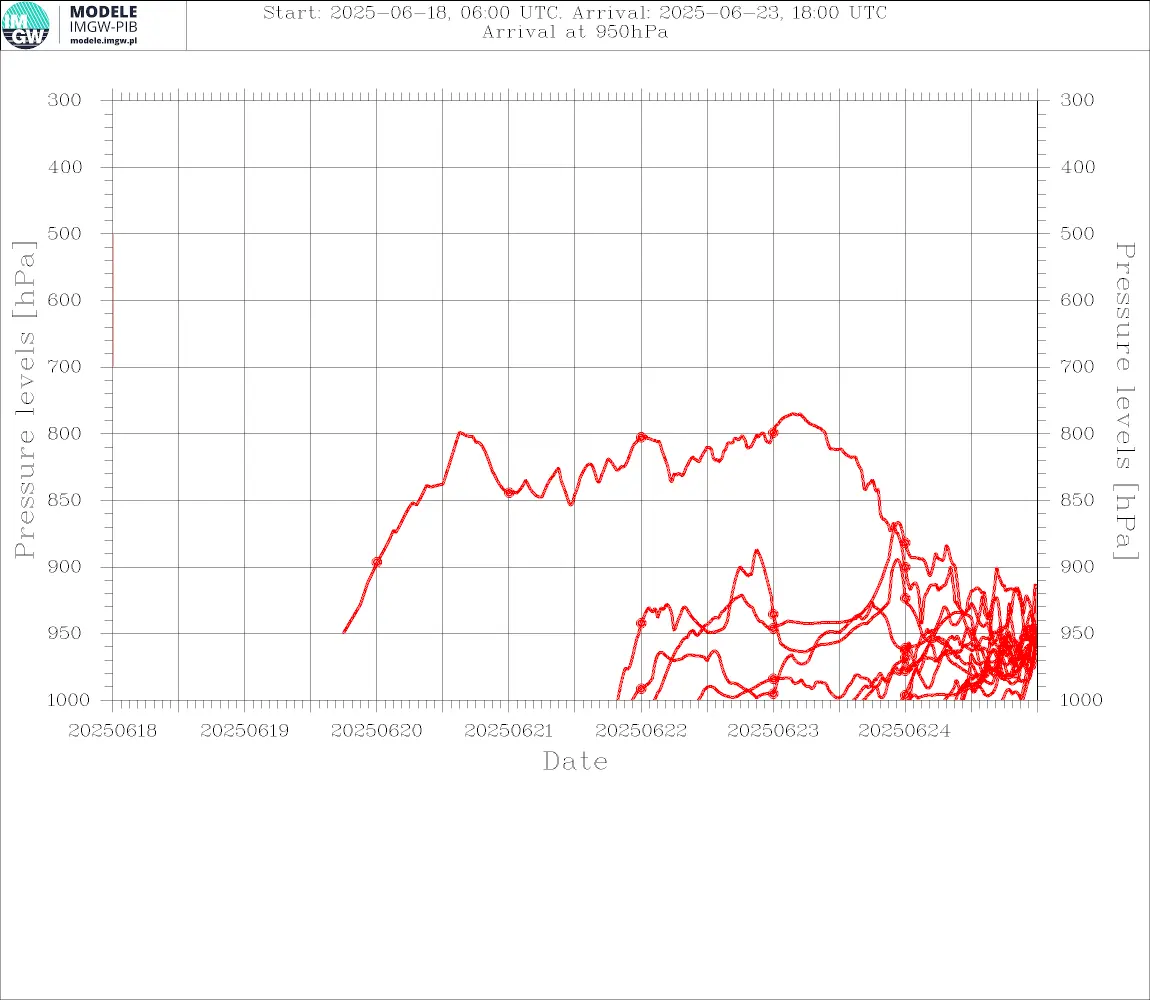Click the trajectory marker near 990 hPa on 20250622
Screen dimensions: 1150x1000
(x=641, y=689)
